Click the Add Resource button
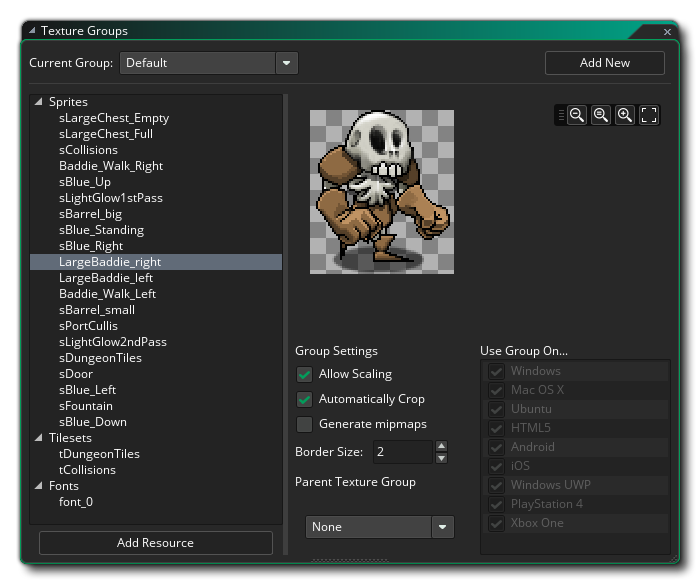This screenshot has height=584, width=700. point(156,543)
